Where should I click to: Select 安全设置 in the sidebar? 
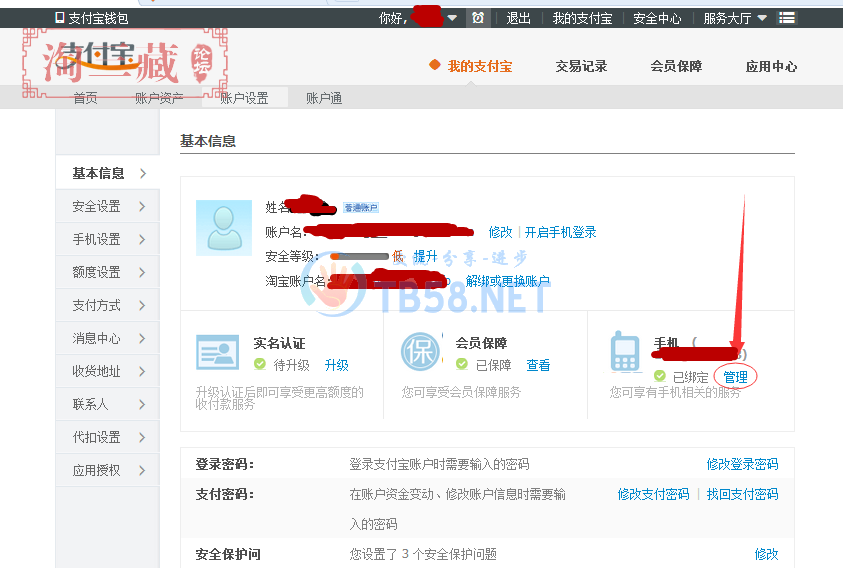click(108, 207)
